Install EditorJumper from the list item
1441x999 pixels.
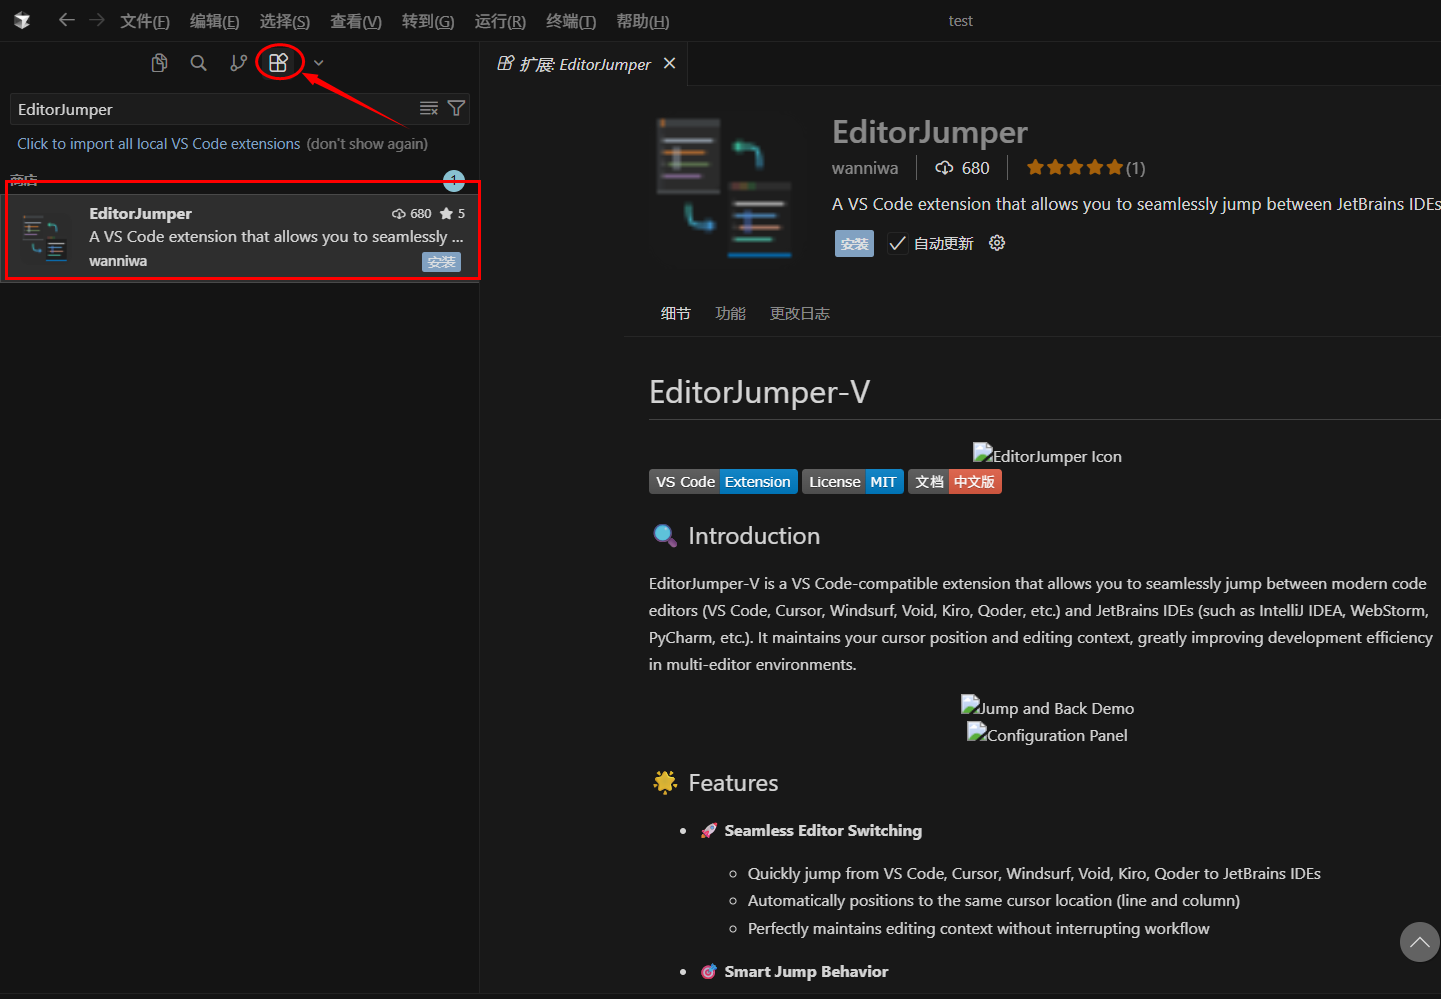point(441,262)
